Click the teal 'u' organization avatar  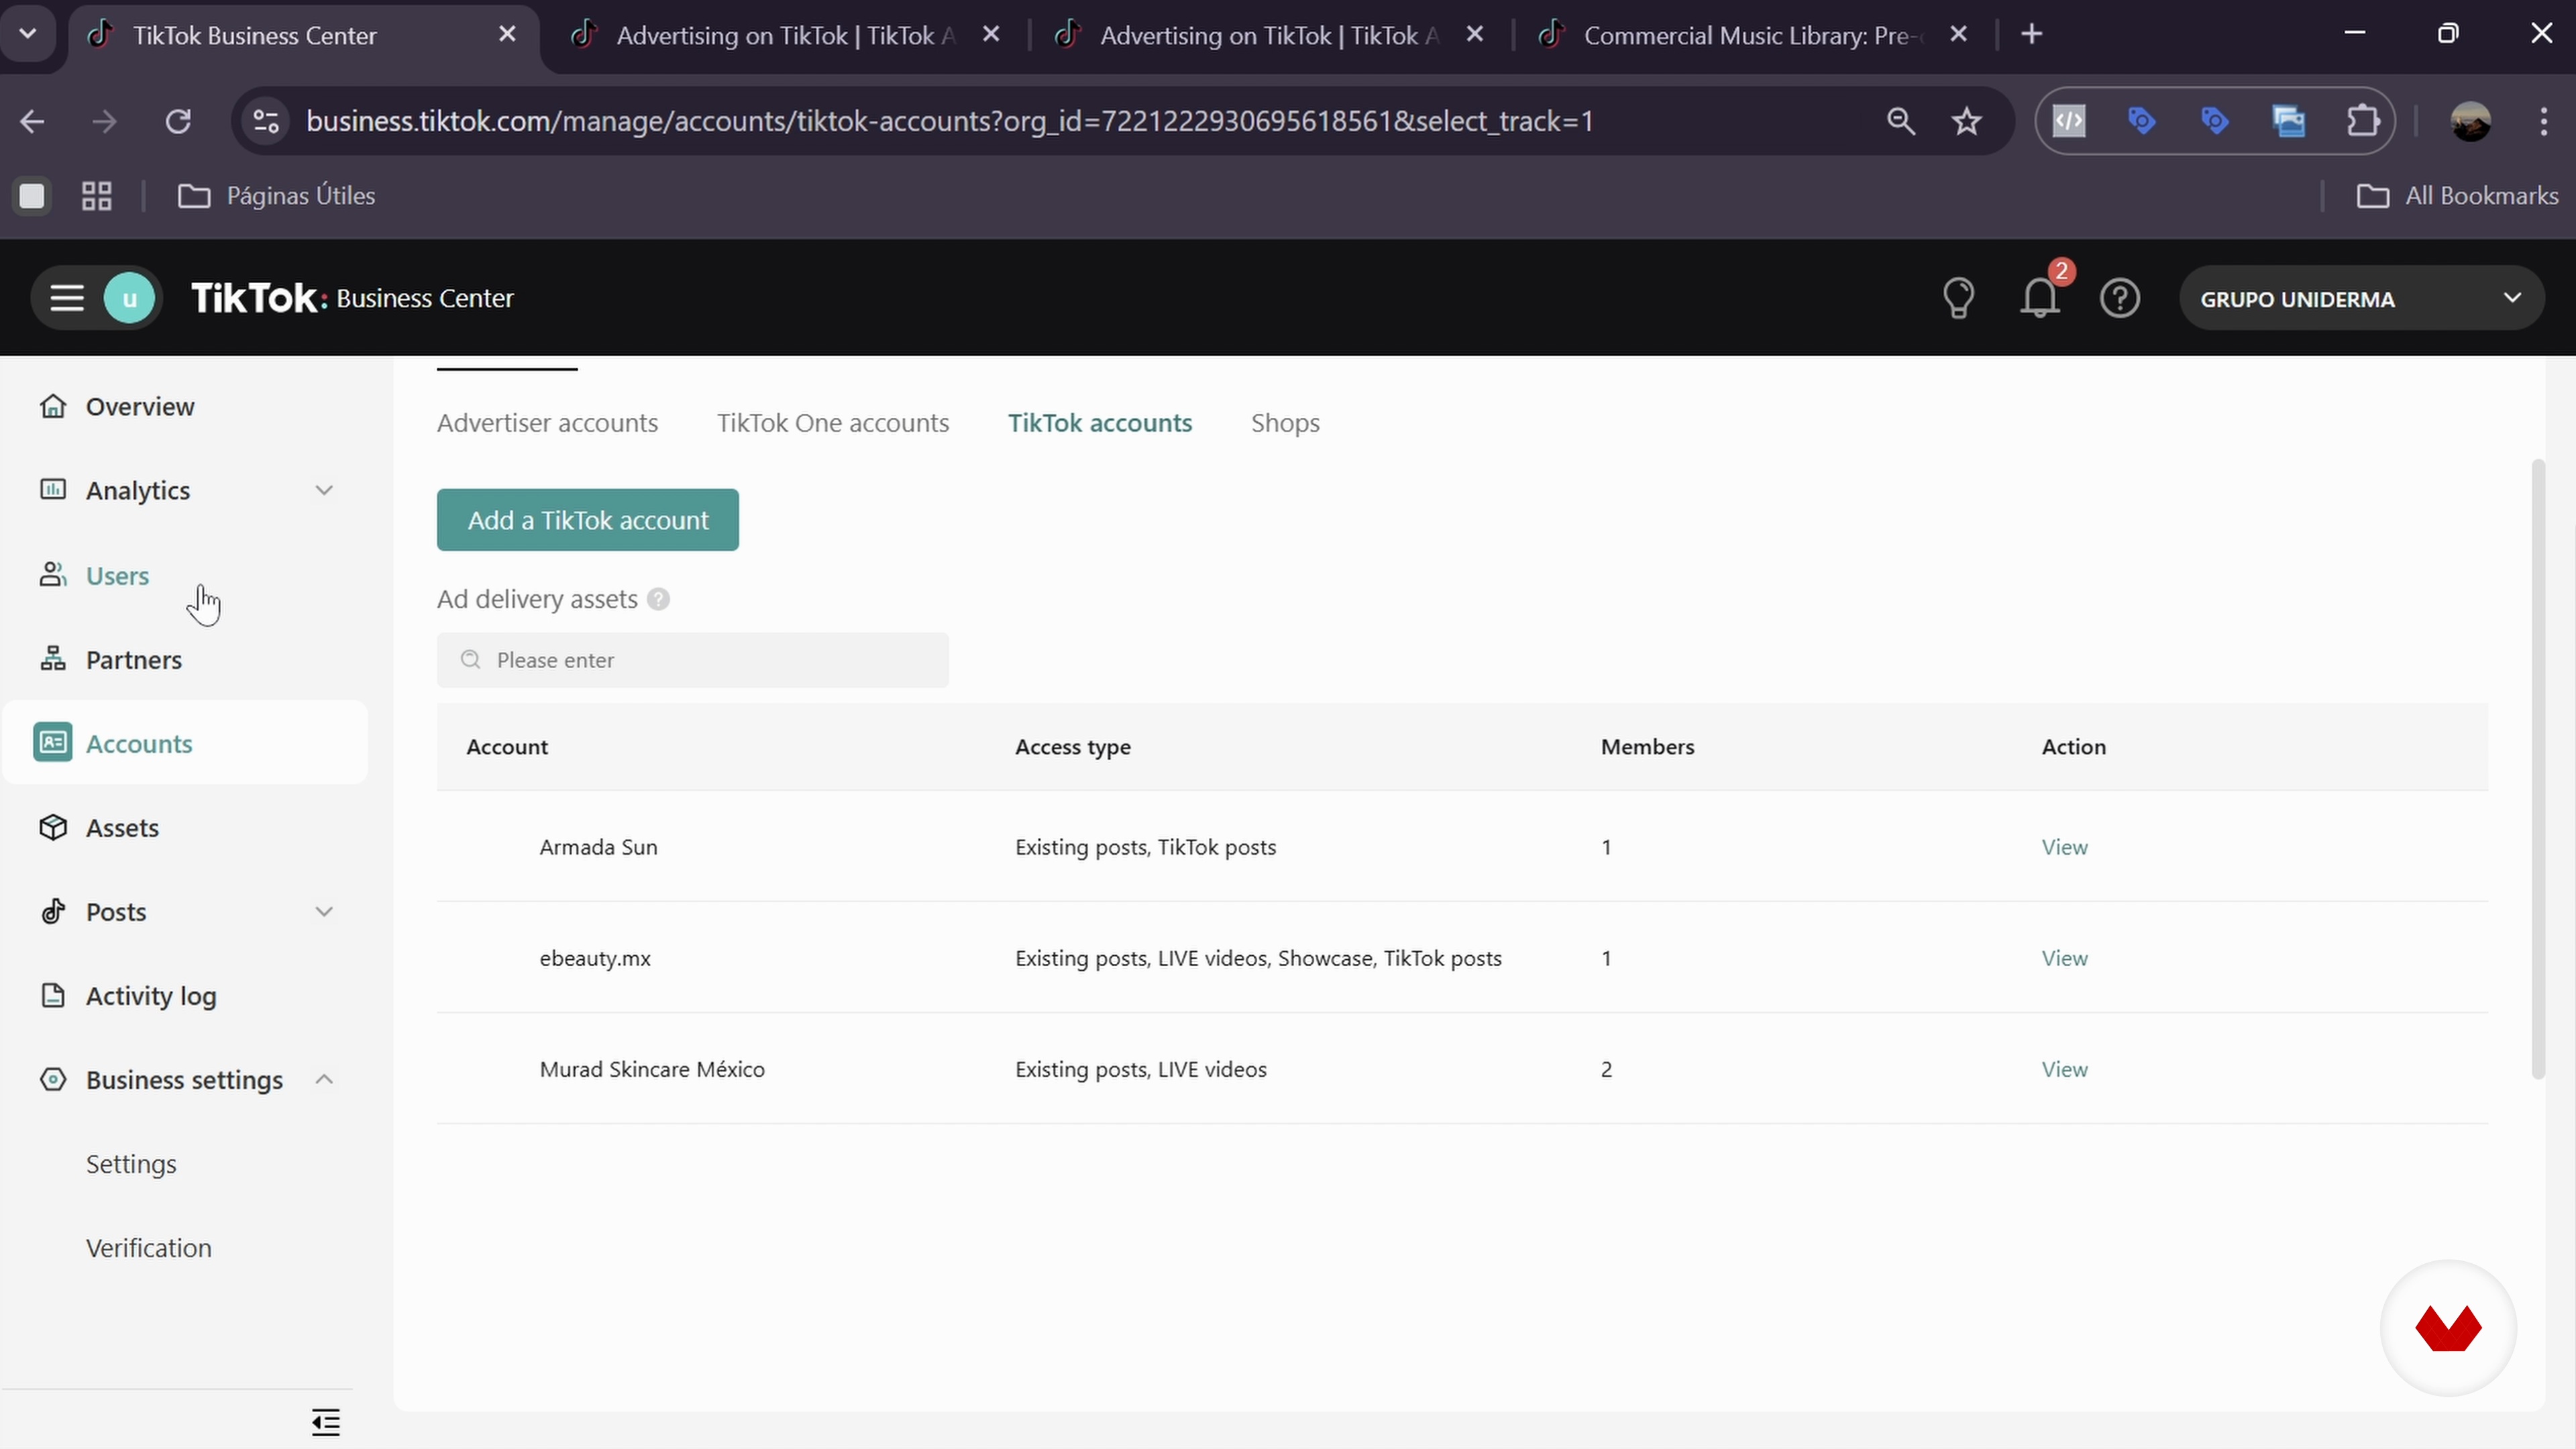tap(129, 298)
